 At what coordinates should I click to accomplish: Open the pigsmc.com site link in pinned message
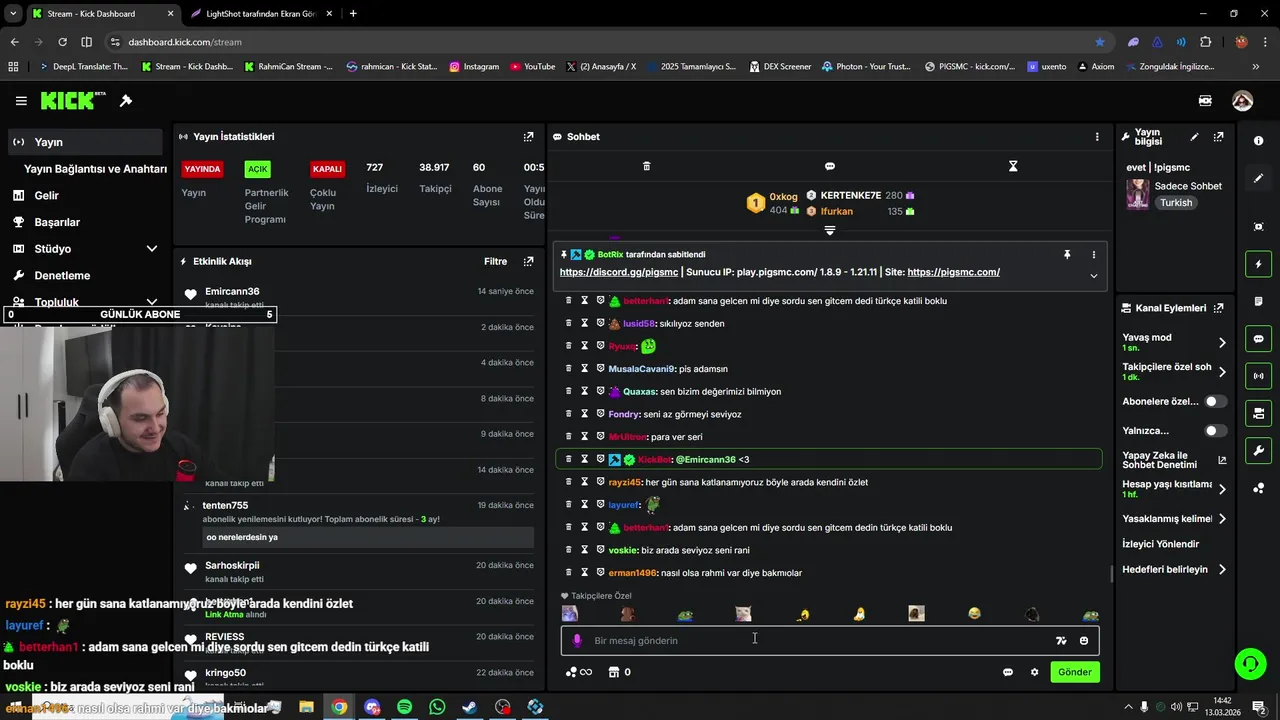click(953, 272)
